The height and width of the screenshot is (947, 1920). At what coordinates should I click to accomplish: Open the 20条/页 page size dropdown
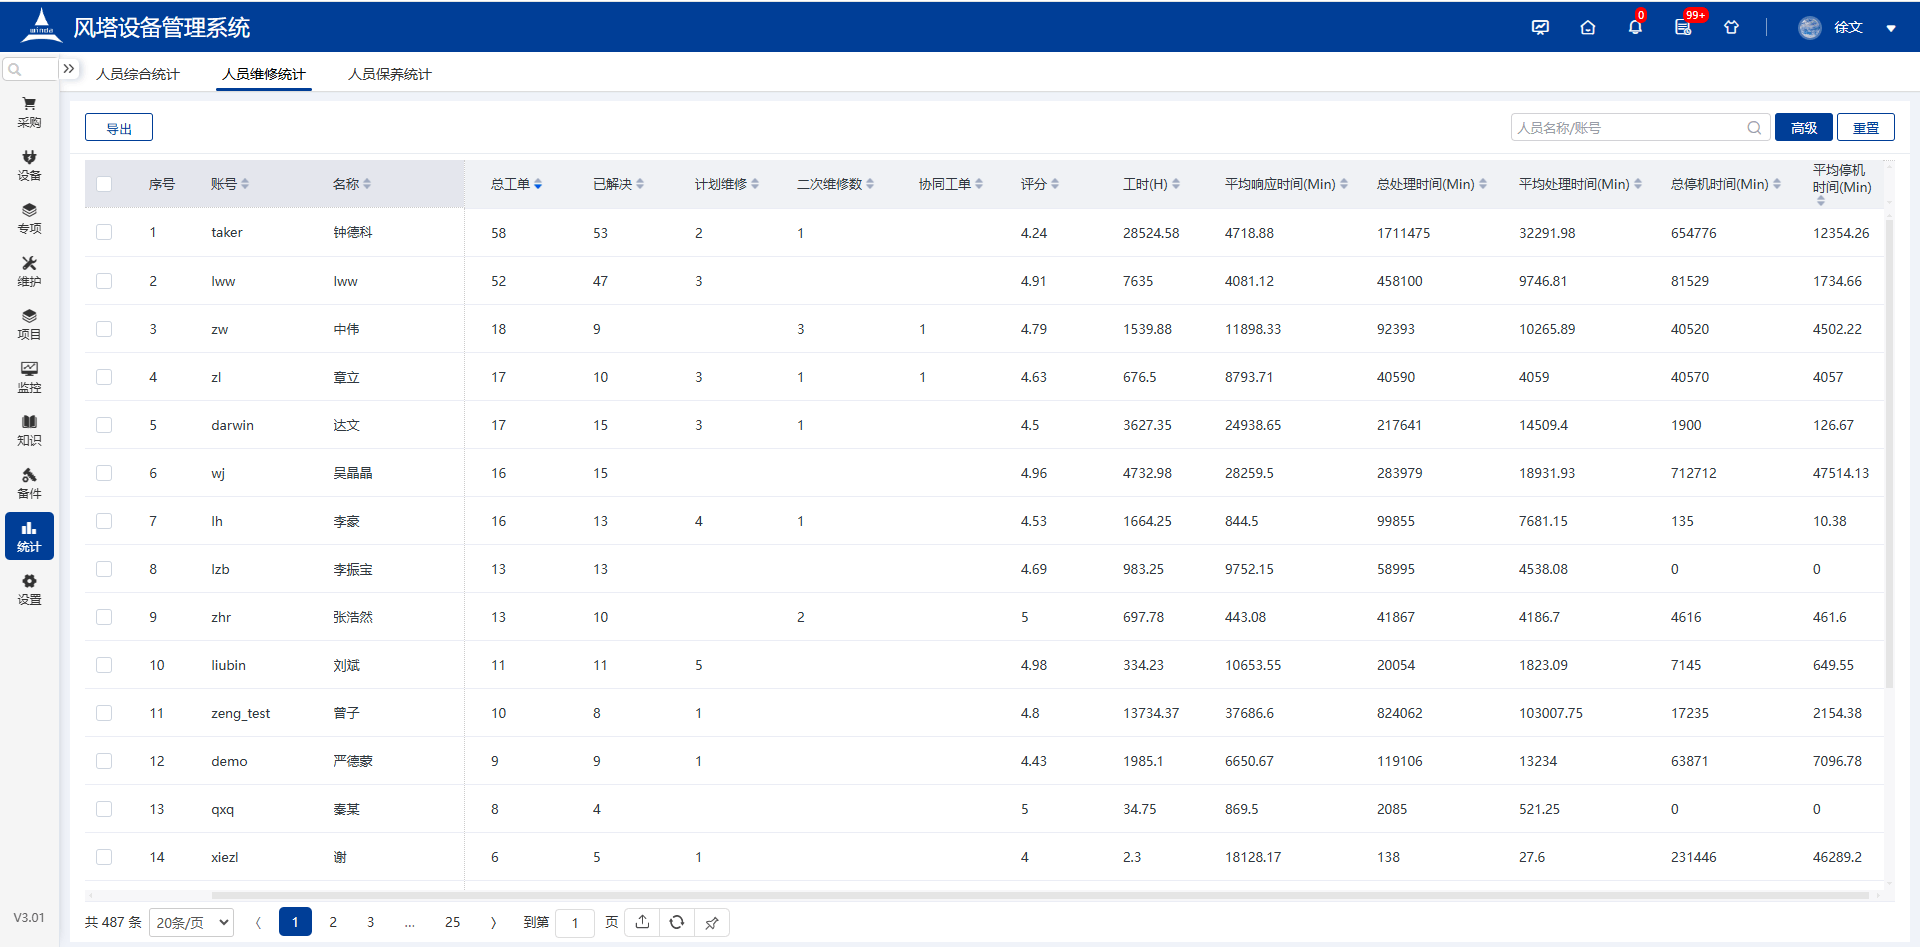pyautogui.click(x=191, y=922)
